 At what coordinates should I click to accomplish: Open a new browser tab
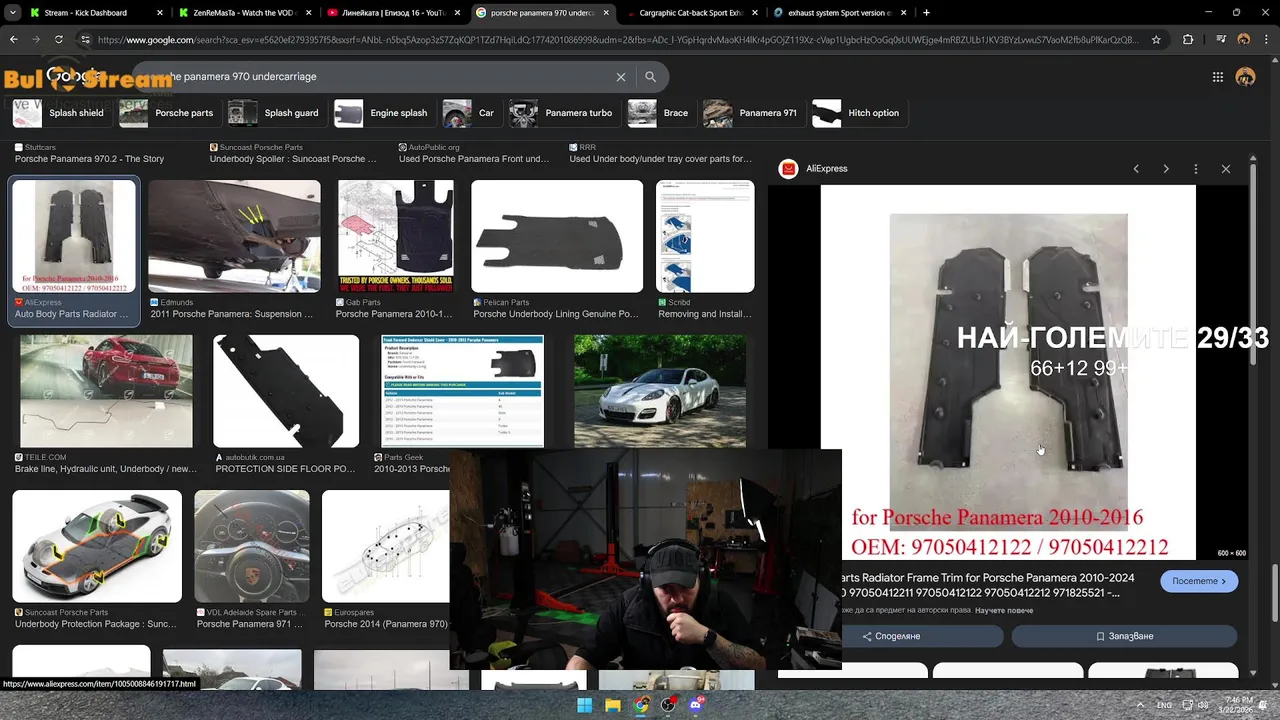(x=926, y=13)
